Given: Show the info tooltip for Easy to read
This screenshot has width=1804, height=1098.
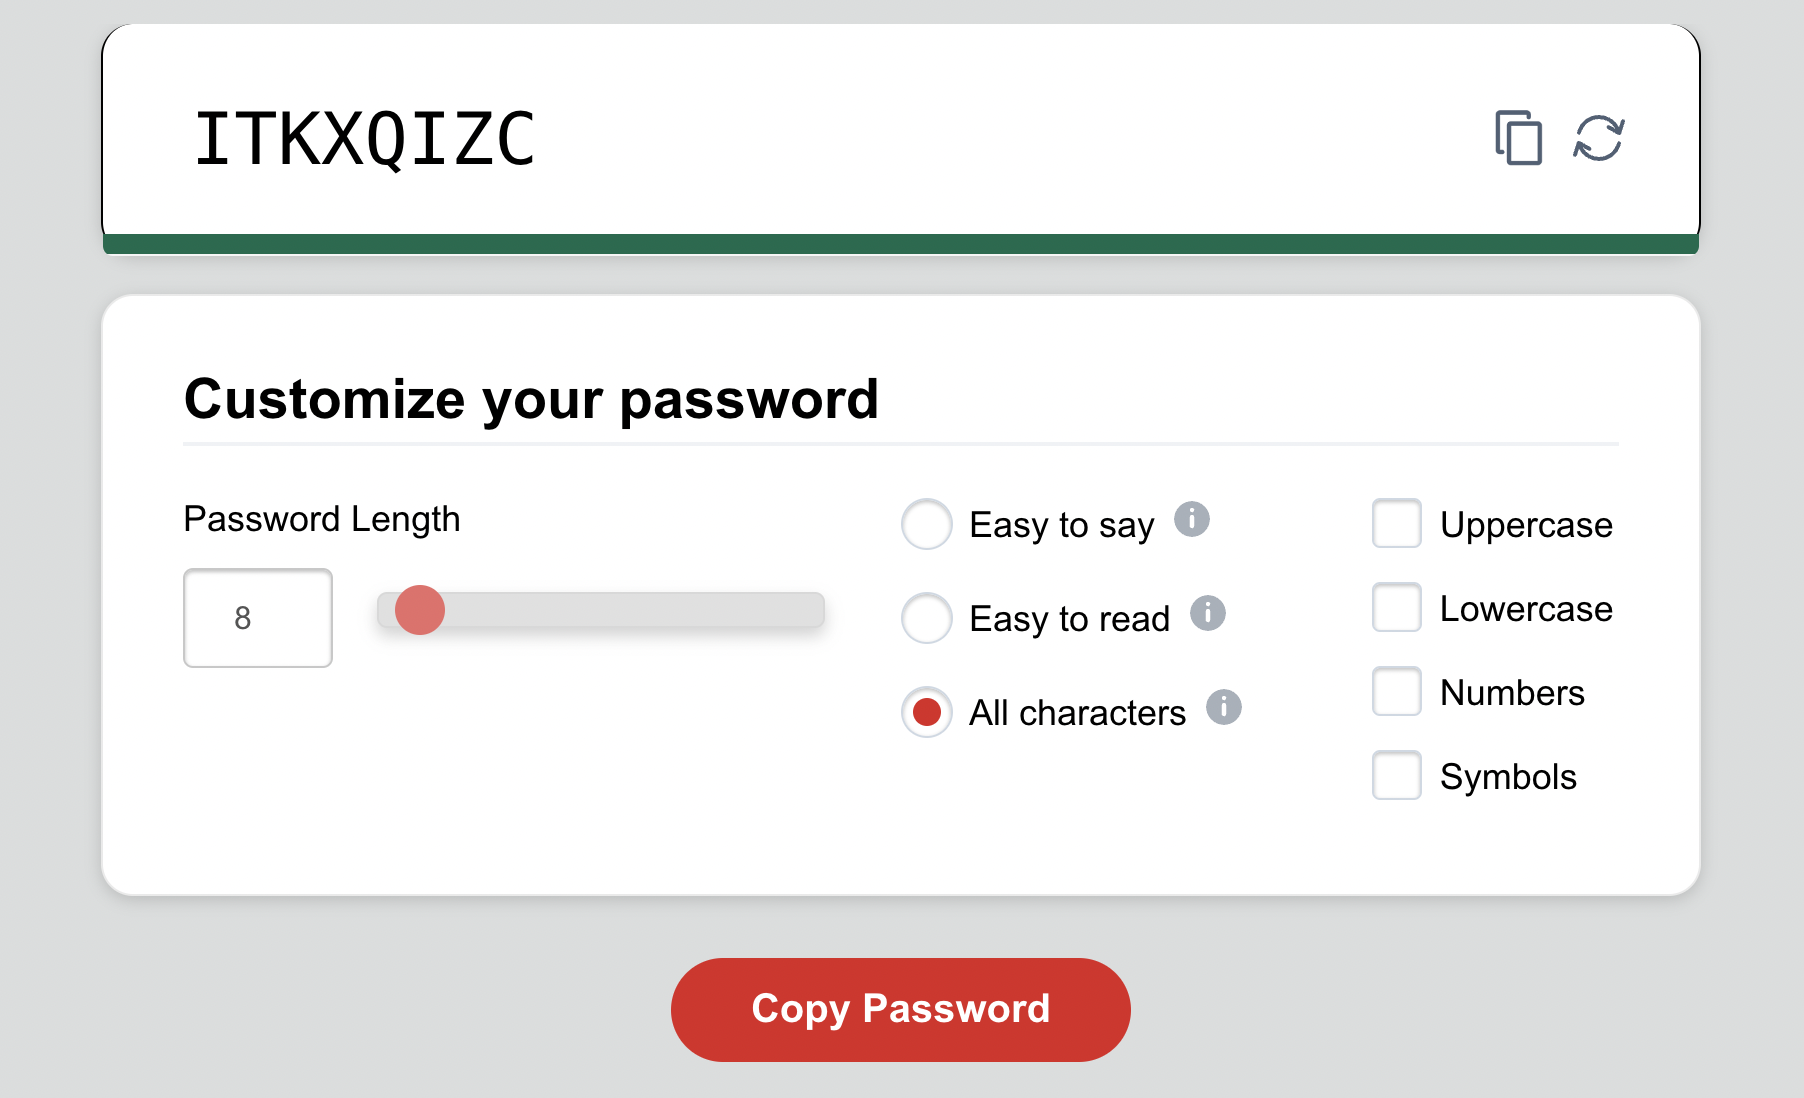Looking at the screenshot, I should pyautogui.click(x=1207, y=613).
